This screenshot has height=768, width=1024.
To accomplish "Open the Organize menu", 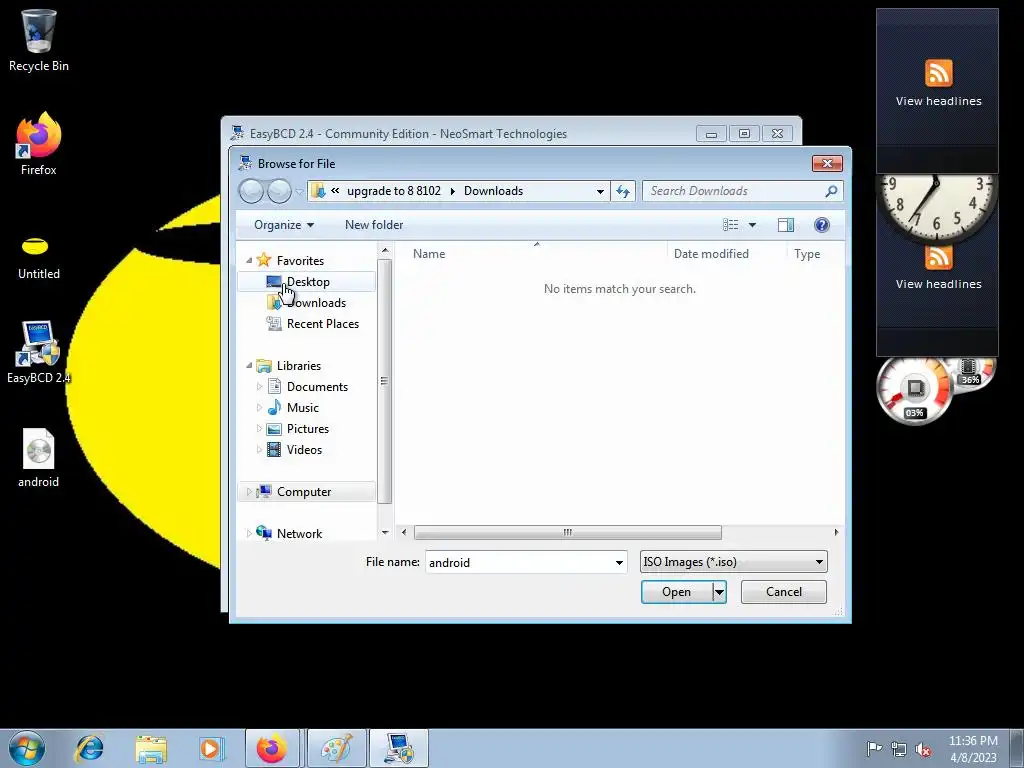I will 283,225.
